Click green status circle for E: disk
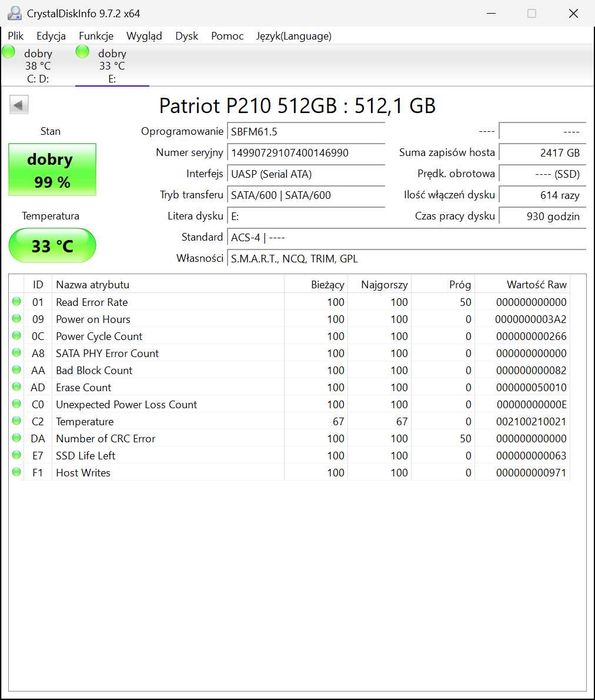The height and width of the screenshot is (700, 595). (x=82, y=52)
